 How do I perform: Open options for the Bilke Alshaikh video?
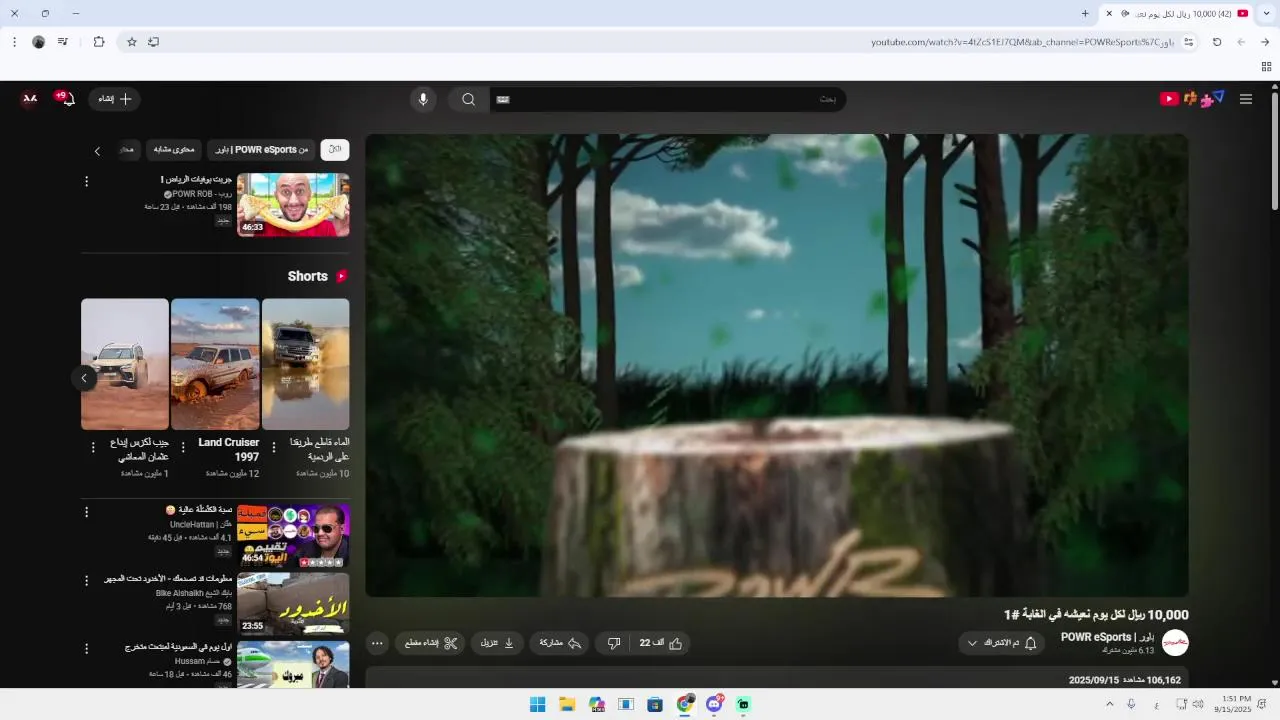tap(86, 580)
